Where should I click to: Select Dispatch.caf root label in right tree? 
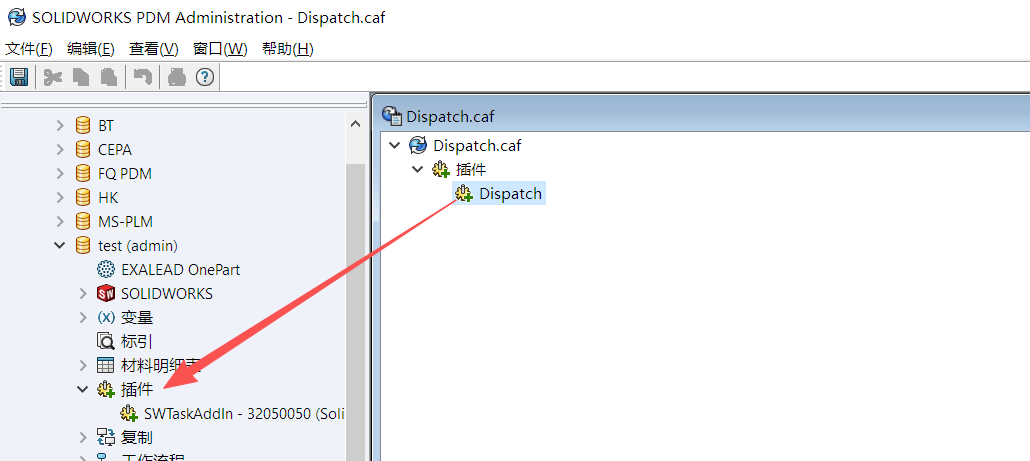pyautogui.click(x=478, y=145)
